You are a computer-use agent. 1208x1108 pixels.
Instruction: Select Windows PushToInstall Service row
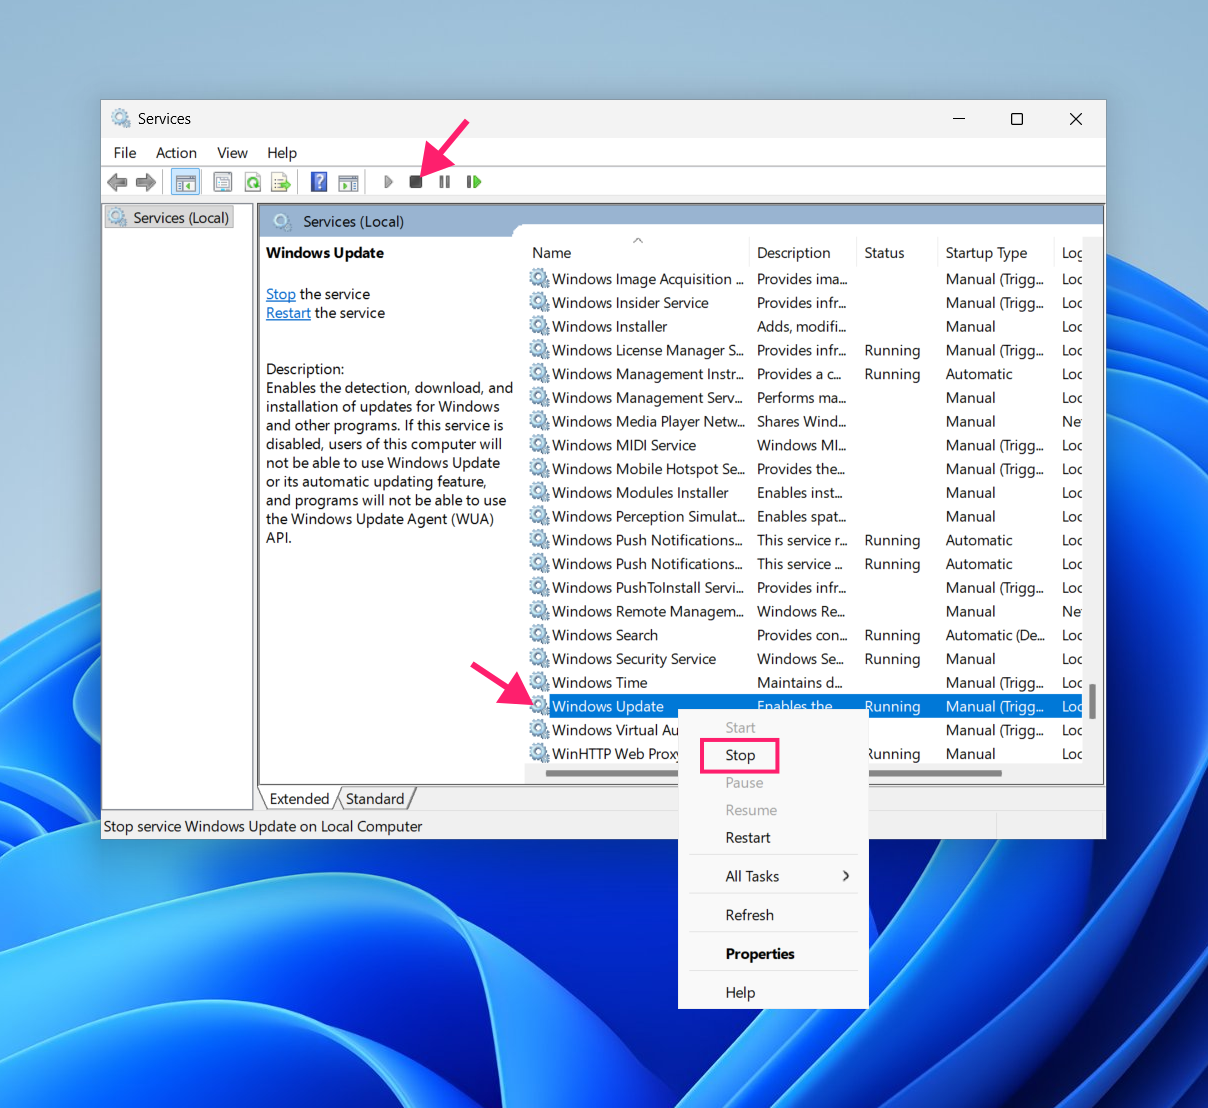[805, 587]
